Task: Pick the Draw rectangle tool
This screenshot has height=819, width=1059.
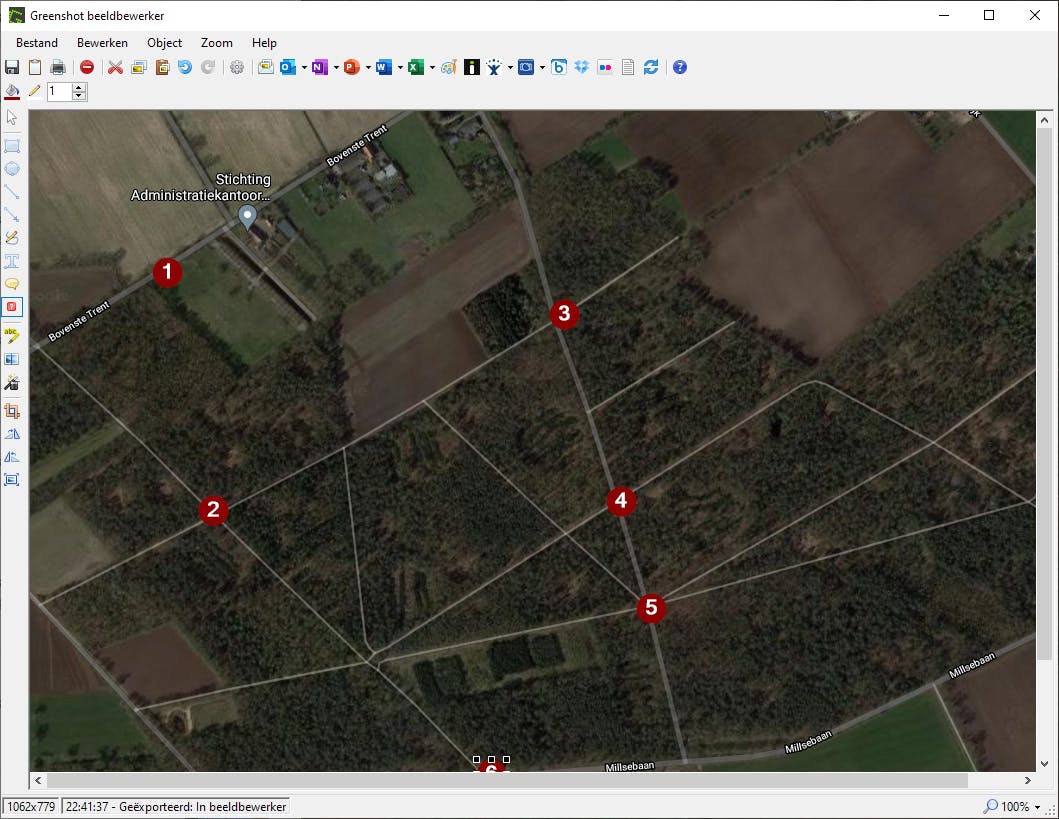Action: point(12,146)
